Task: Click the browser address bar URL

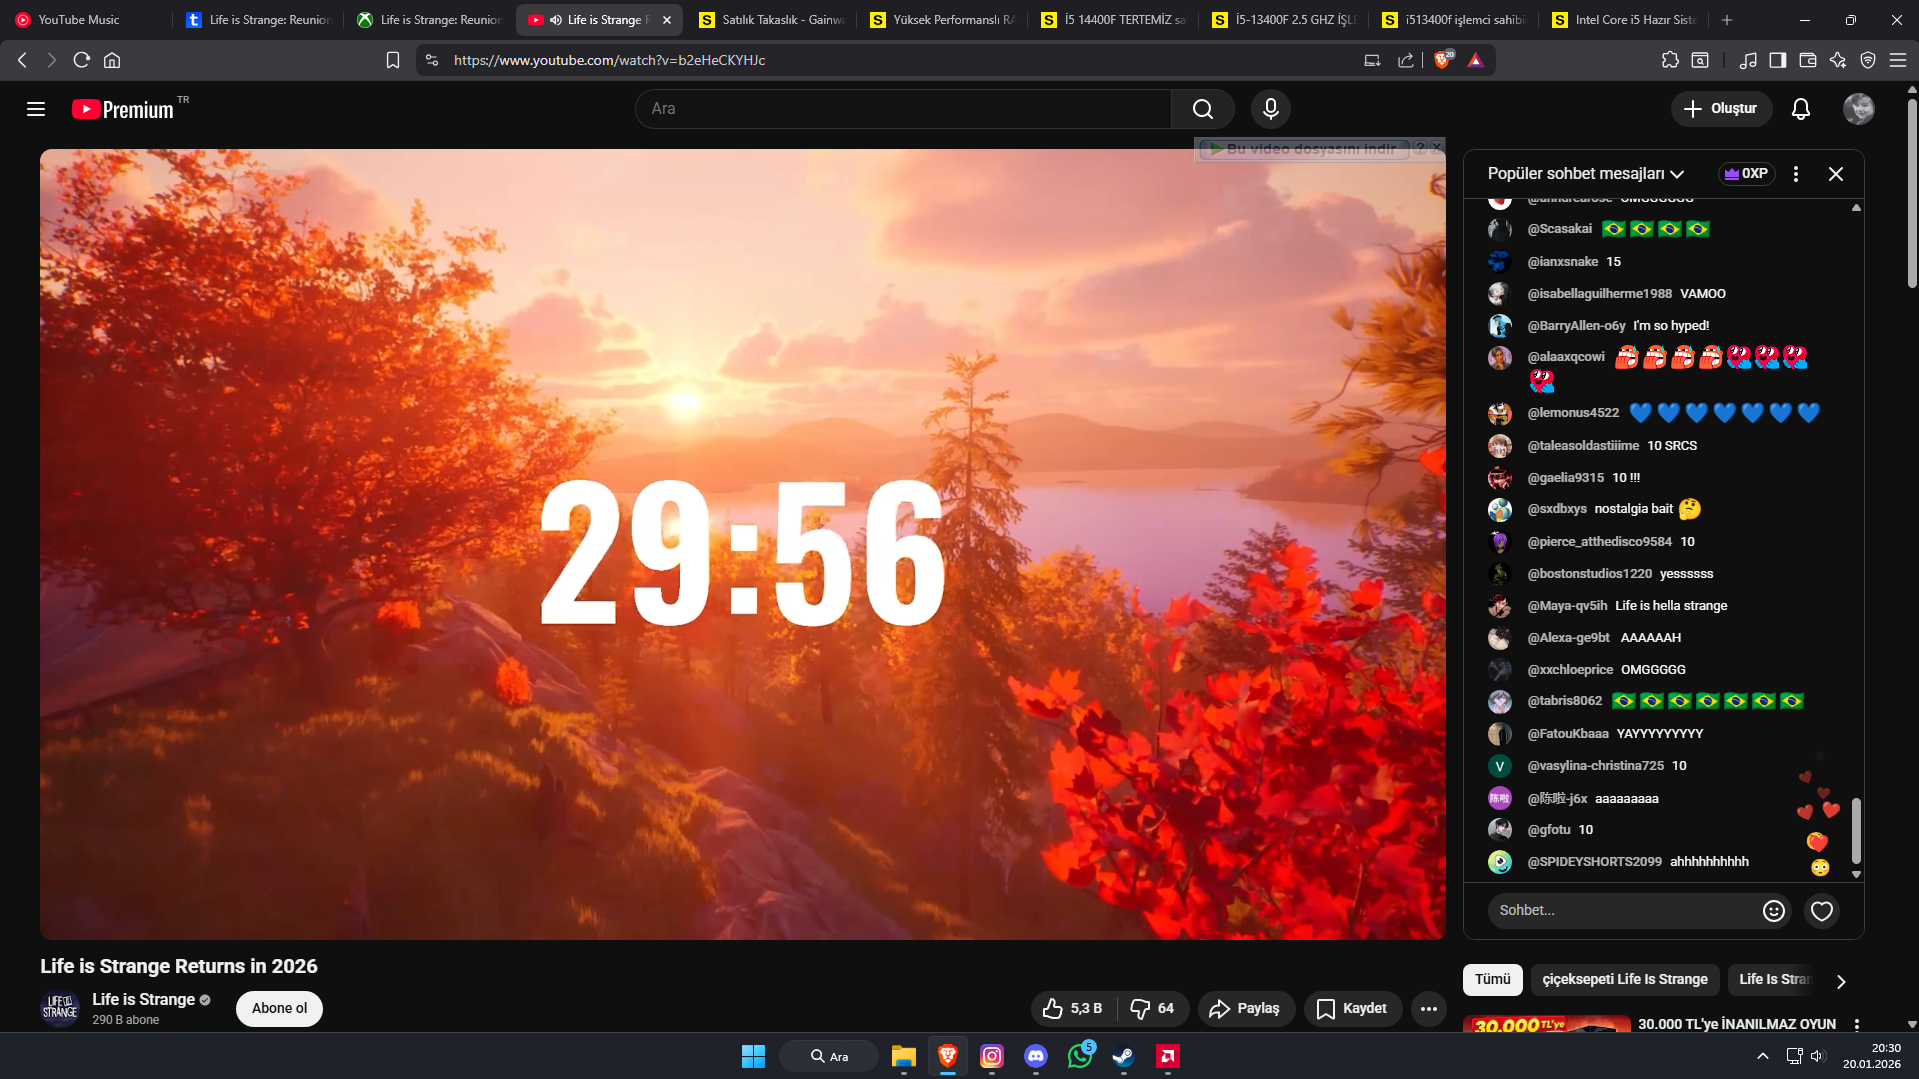Action: click(609, 60)
